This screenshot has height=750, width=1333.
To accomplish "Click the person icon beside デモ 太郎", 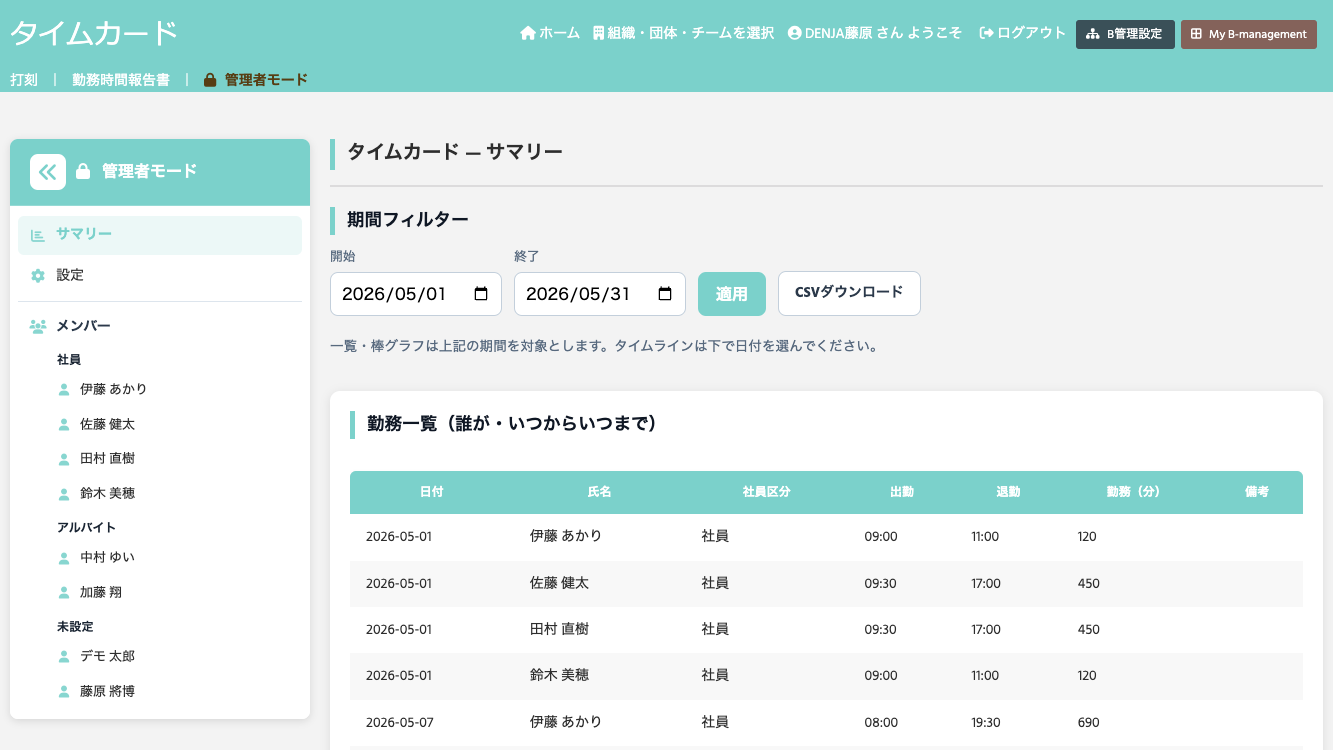I will point(64,656).
